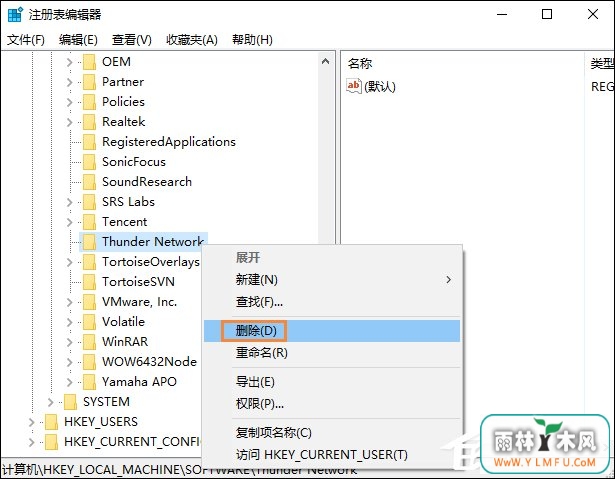
Task: Select the RegisteredApplications key label
Action: [169, 142]
